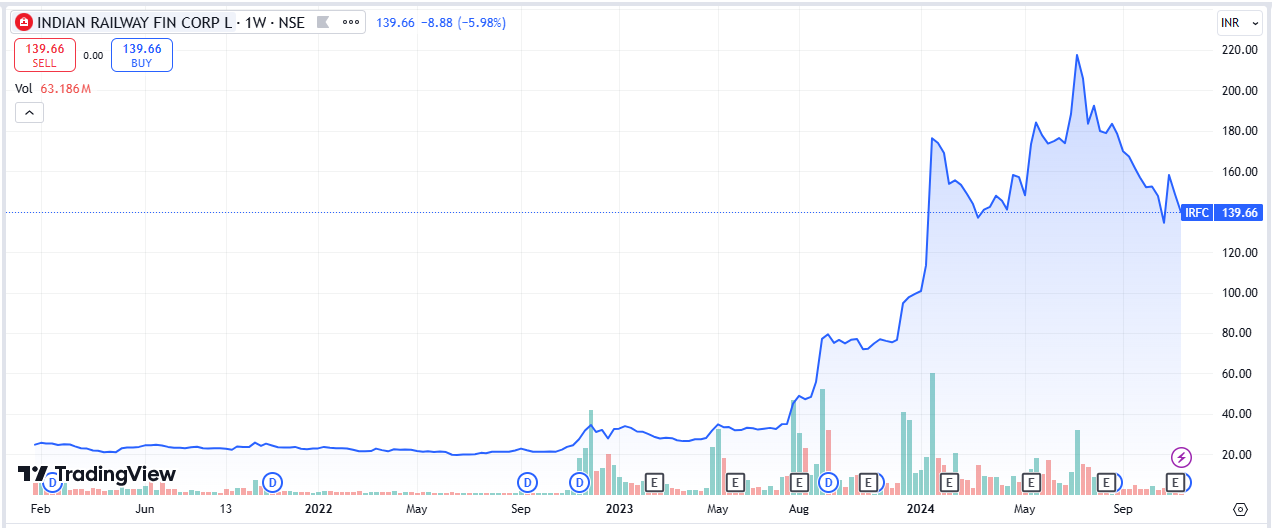Click the IRFC 139.66 price label on axis
Screen dimensions: 1272x528
[x=1222, y=212]
